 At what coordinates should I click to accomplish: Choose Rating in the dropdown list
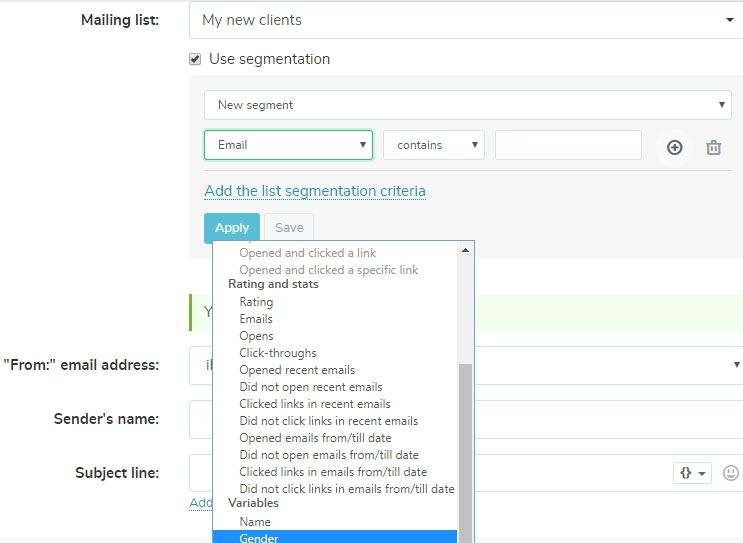[256, 302]
